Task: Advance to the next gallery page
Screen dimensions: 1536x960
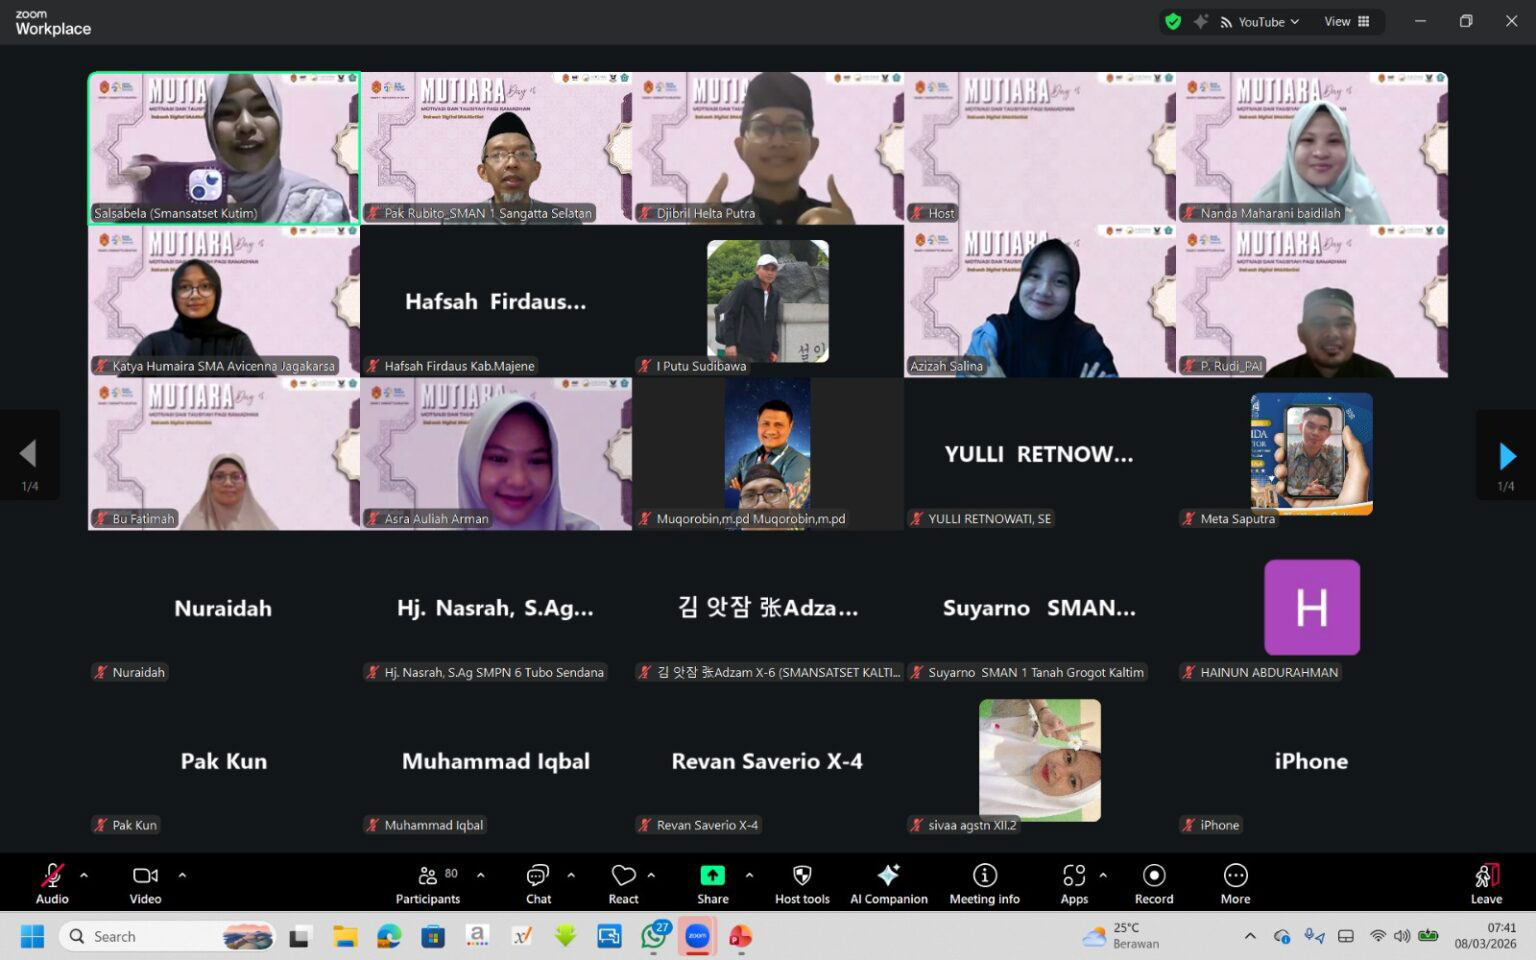Action: click(1506, 455)
